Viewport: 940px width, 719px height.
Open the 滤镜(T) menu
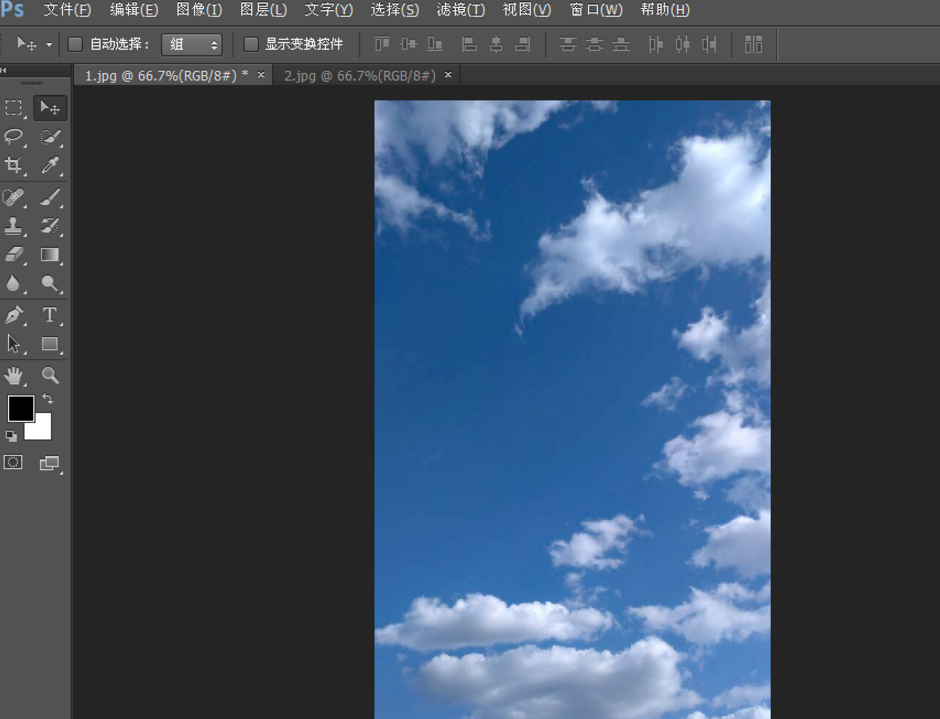coord(460,10)
